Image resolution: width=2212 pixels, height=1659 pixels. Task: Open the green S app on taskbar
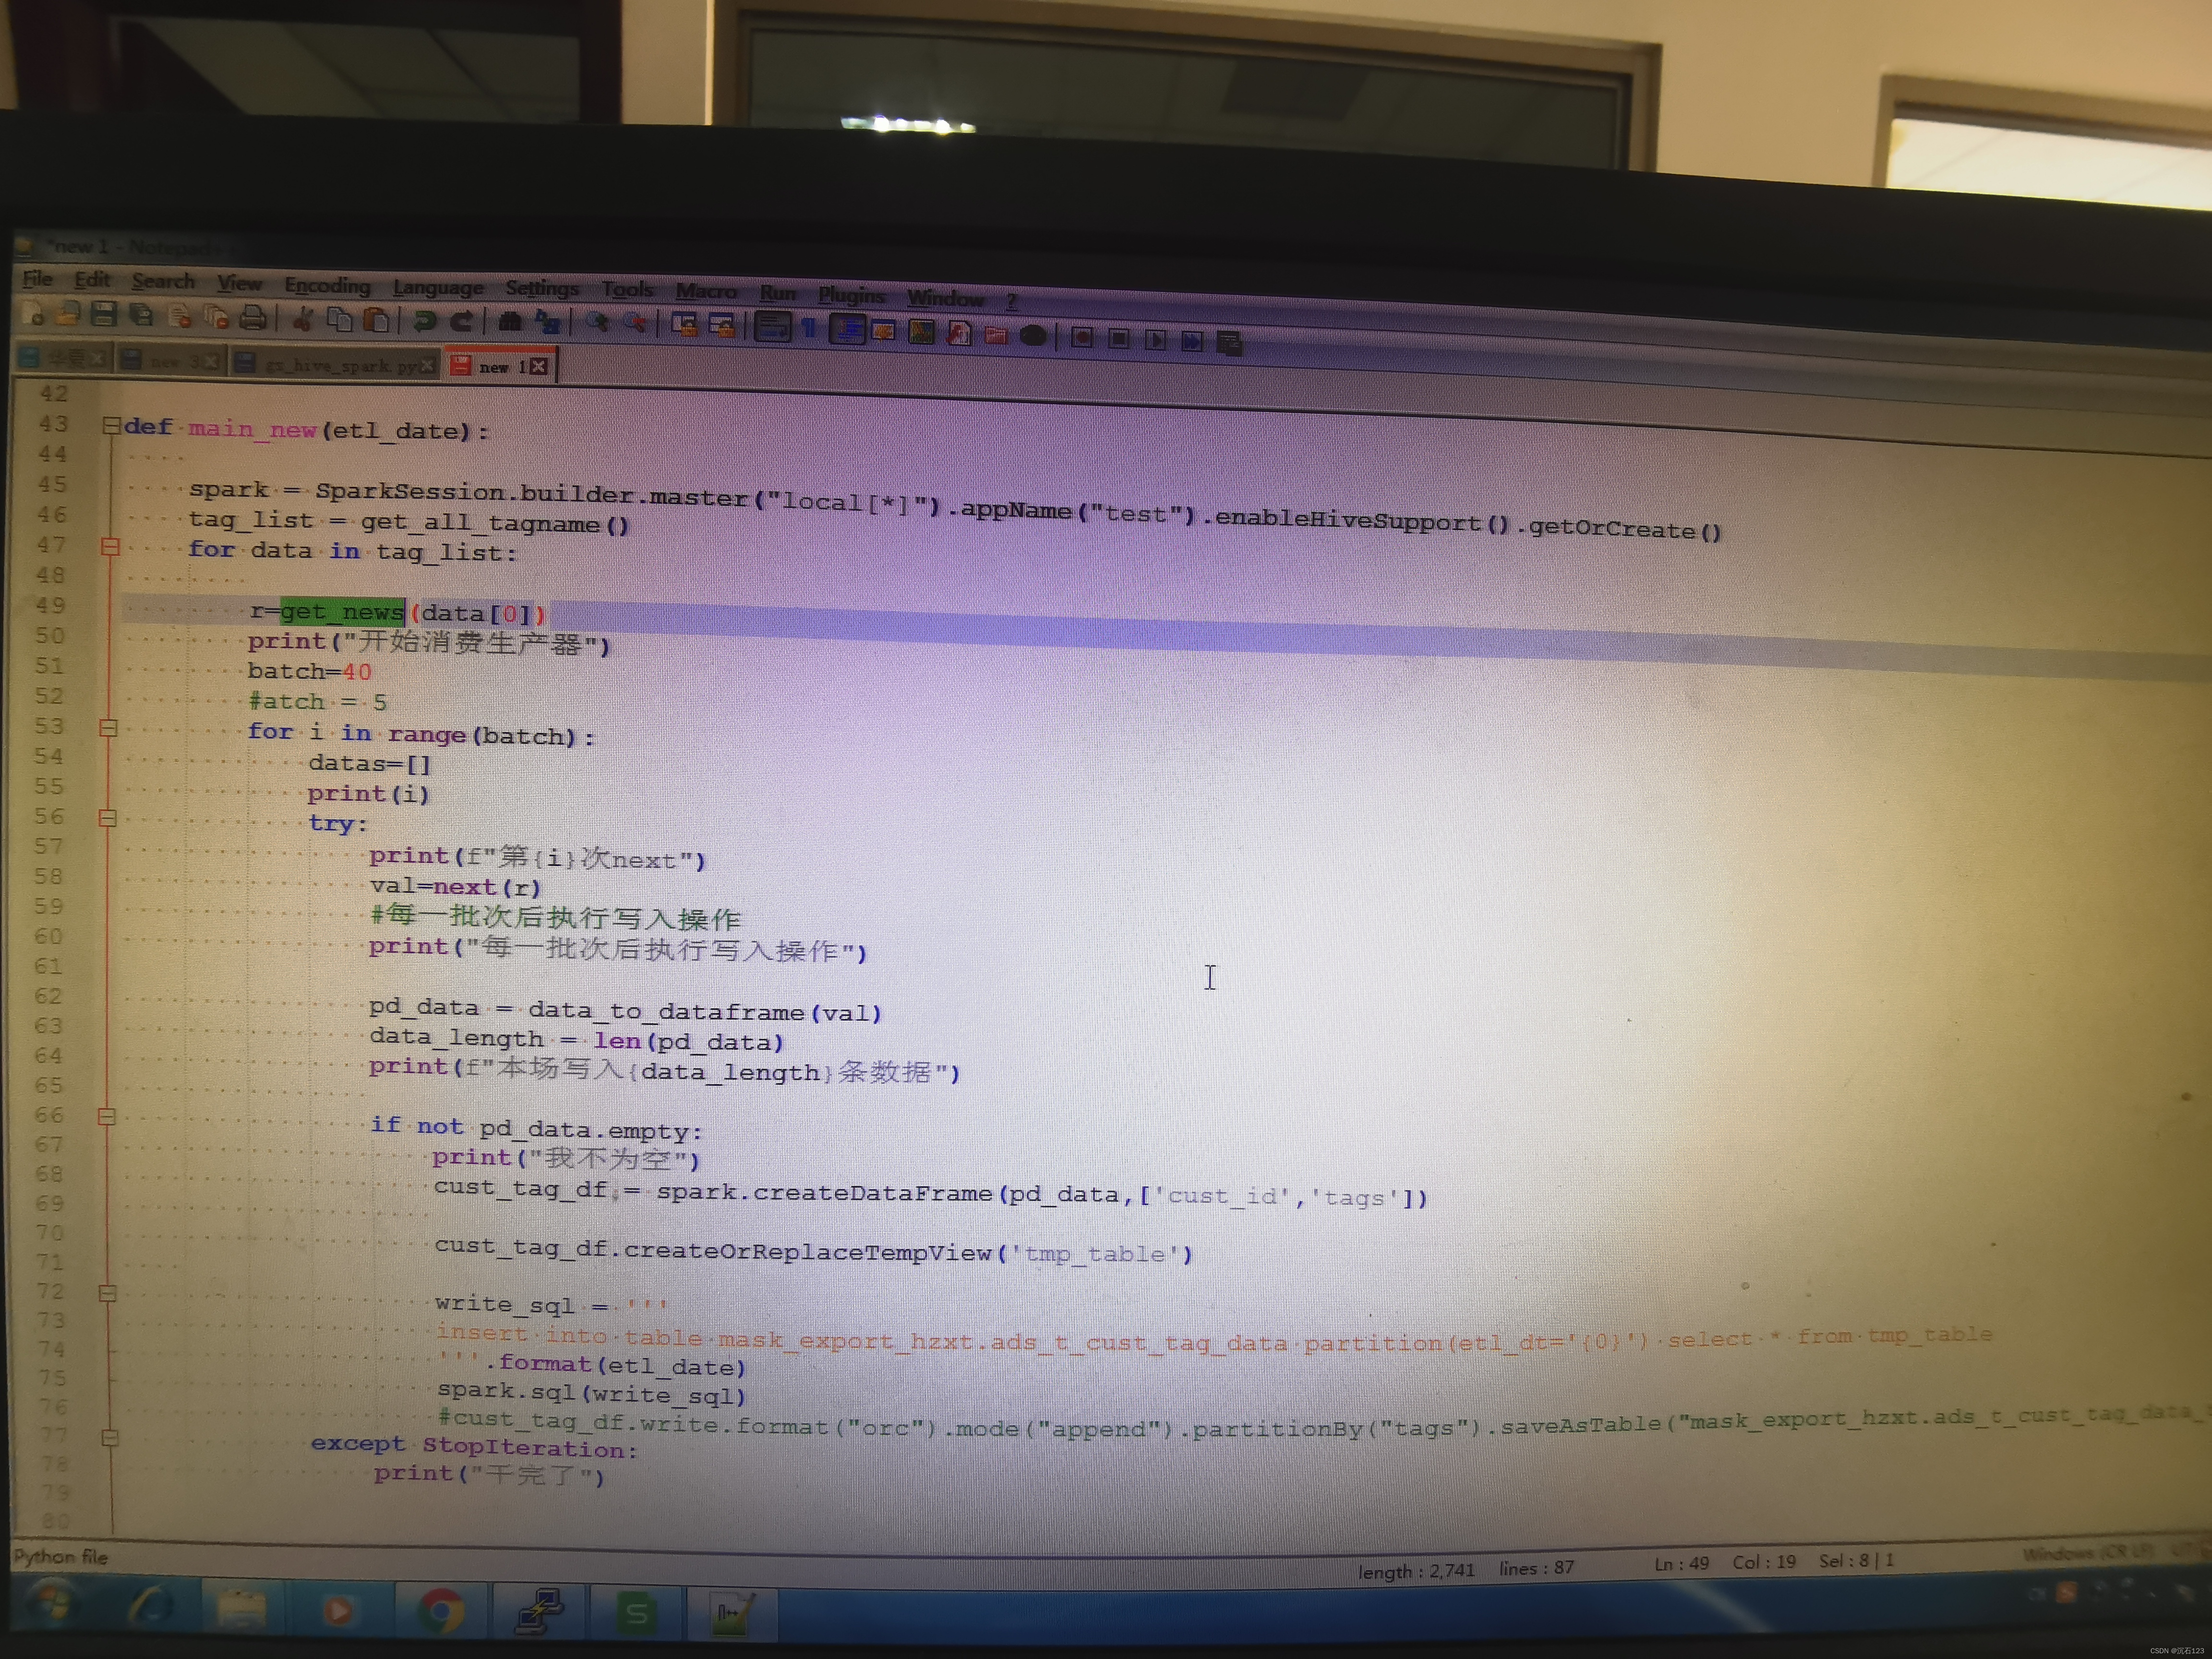(636, 1613)
